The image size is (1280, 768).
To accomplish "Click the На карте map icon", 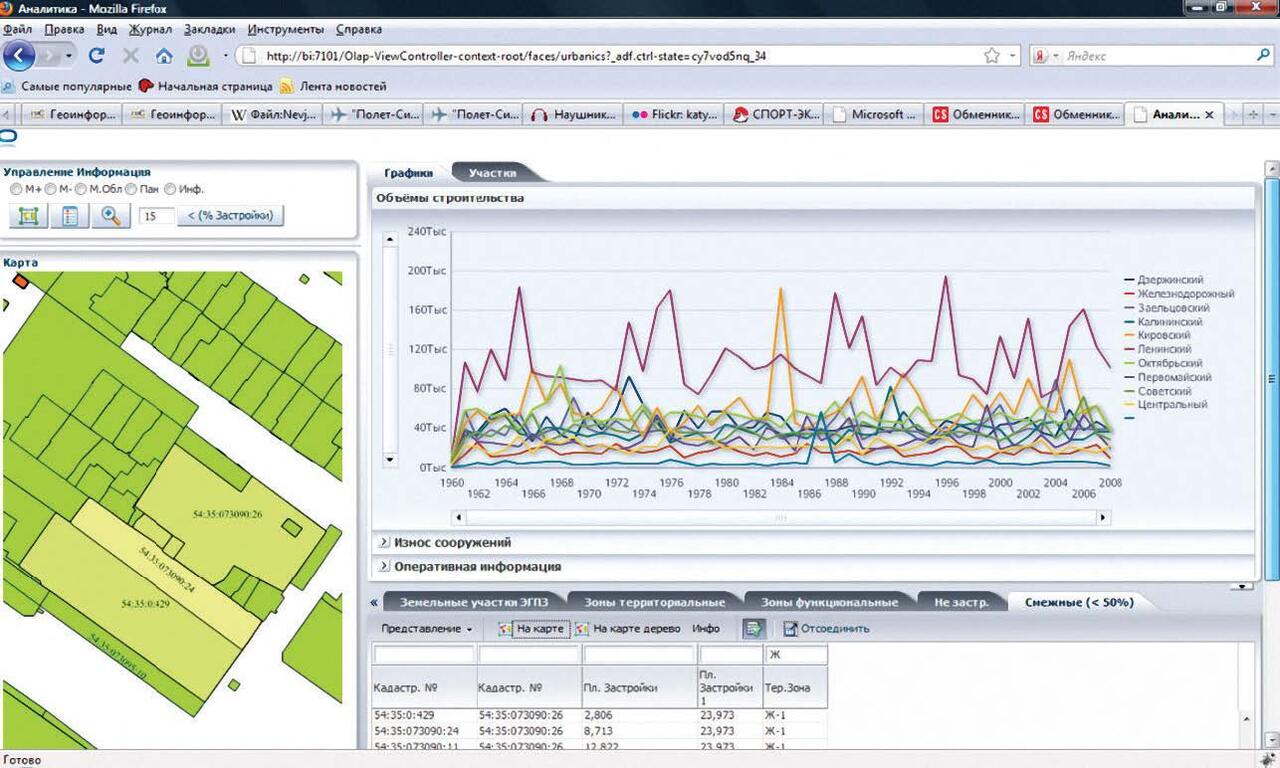I will (505, 629).
